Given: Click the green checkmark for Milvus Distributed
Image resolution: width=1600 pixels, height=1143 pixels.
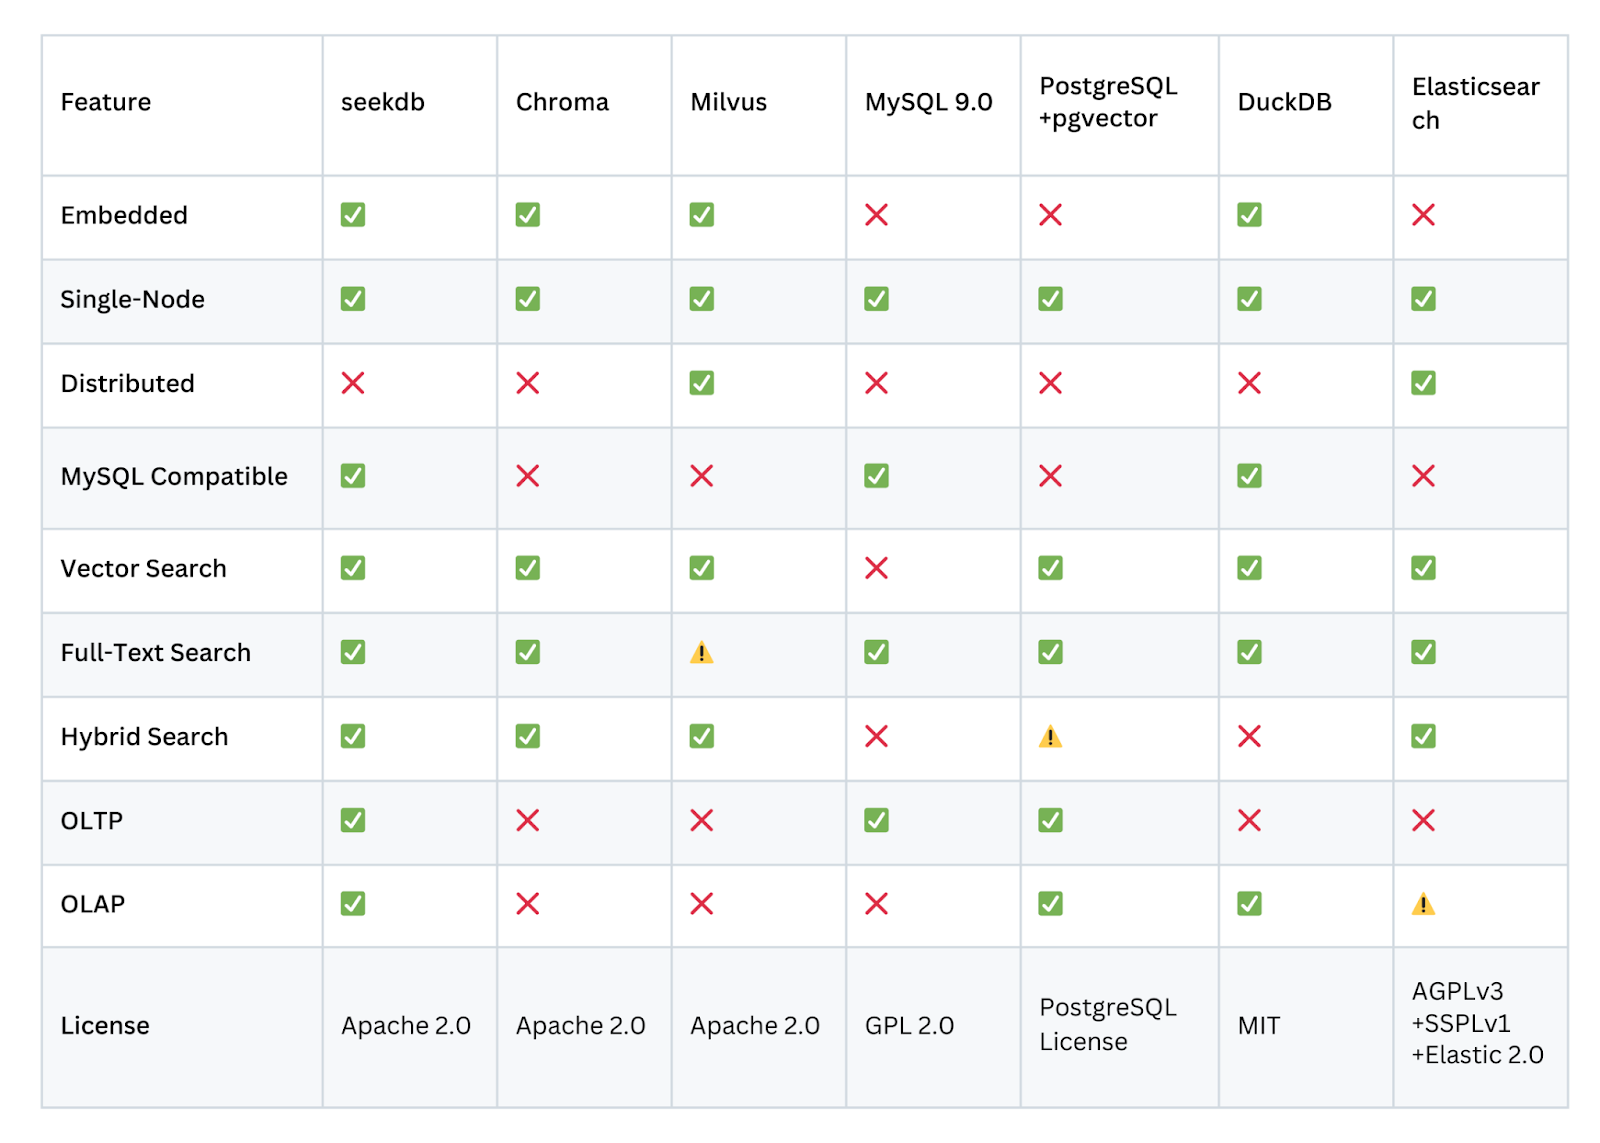Looking at the screenshot, I should (x=701, y=383).
